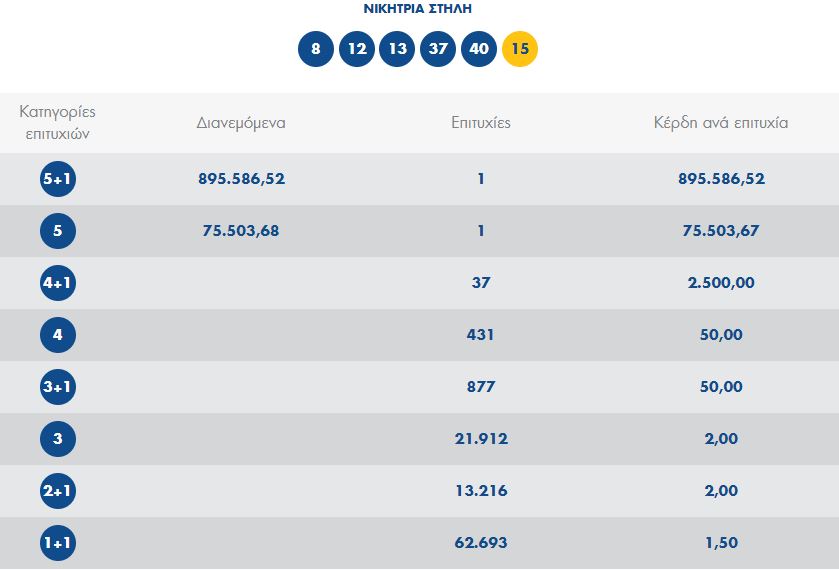
Task: Click the Κατηγορίες επιτυχιών column header
Action: coord(58,122)
